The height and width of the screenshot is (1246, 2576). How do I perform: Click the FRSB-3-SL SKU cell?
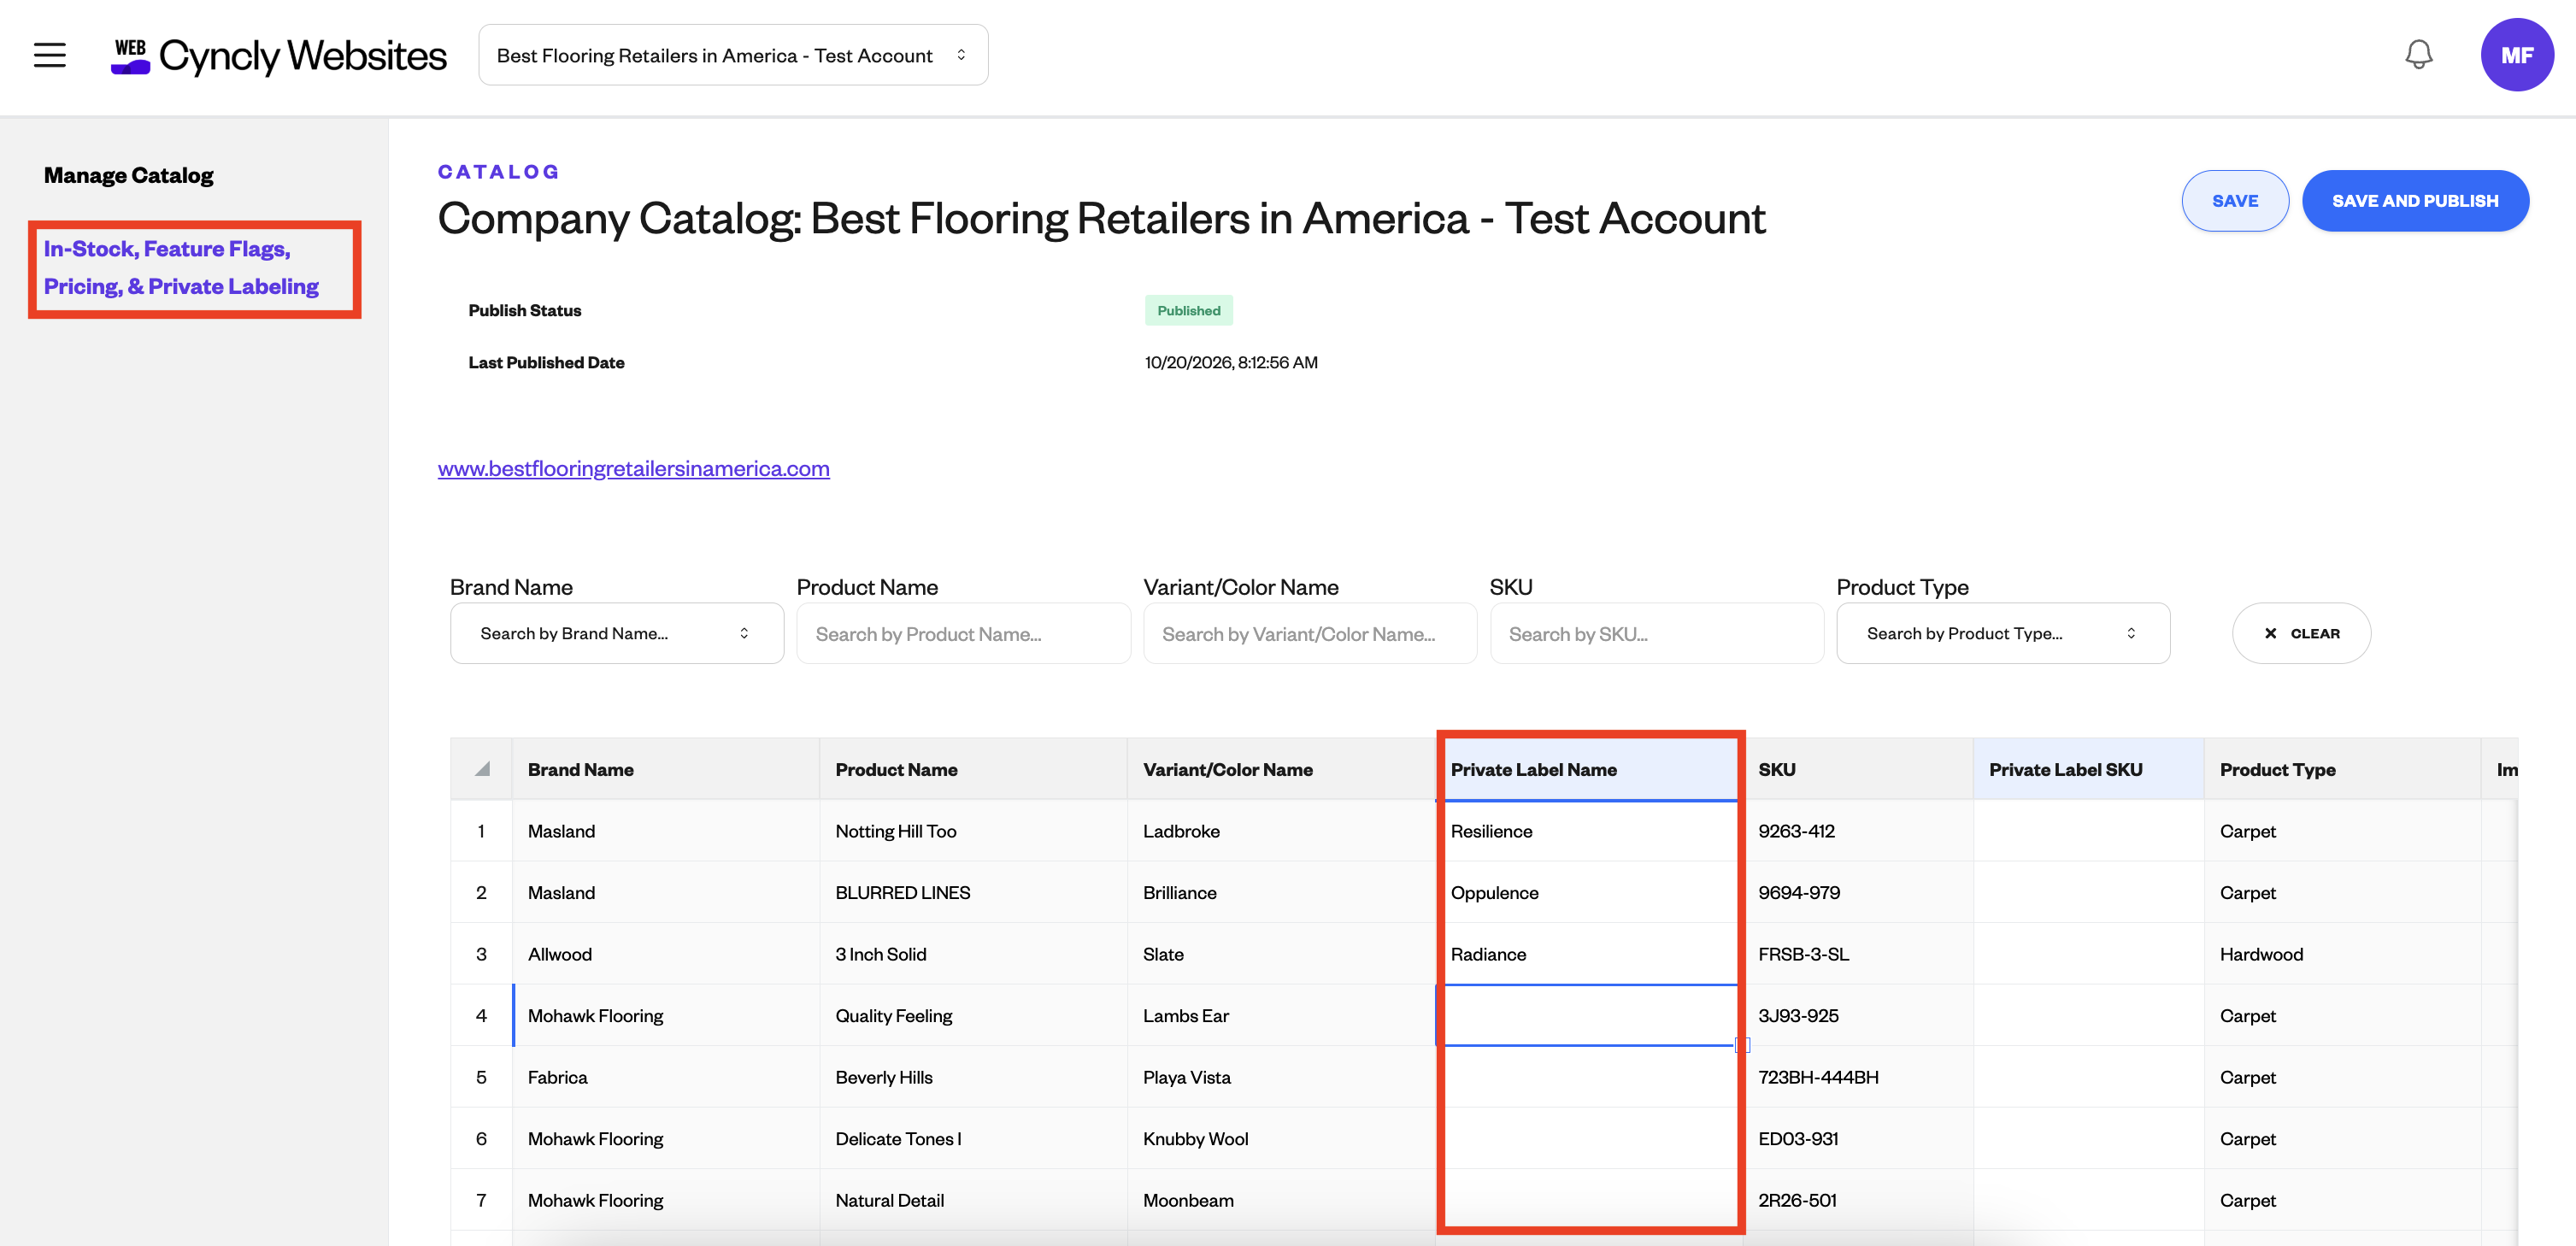pyautogui.click(x=1858, y=954)
